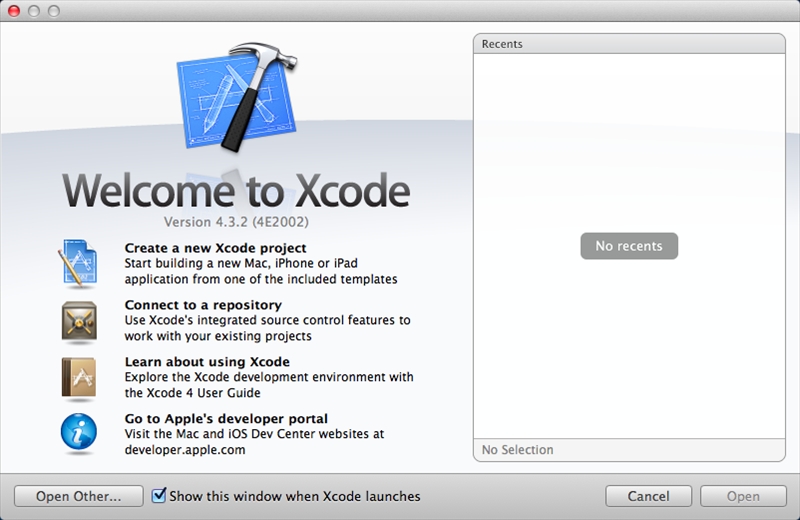The width and height of the screenshot is (800, 520).
Task: Click the developer.apple.com text
Action: pos(185,450)
